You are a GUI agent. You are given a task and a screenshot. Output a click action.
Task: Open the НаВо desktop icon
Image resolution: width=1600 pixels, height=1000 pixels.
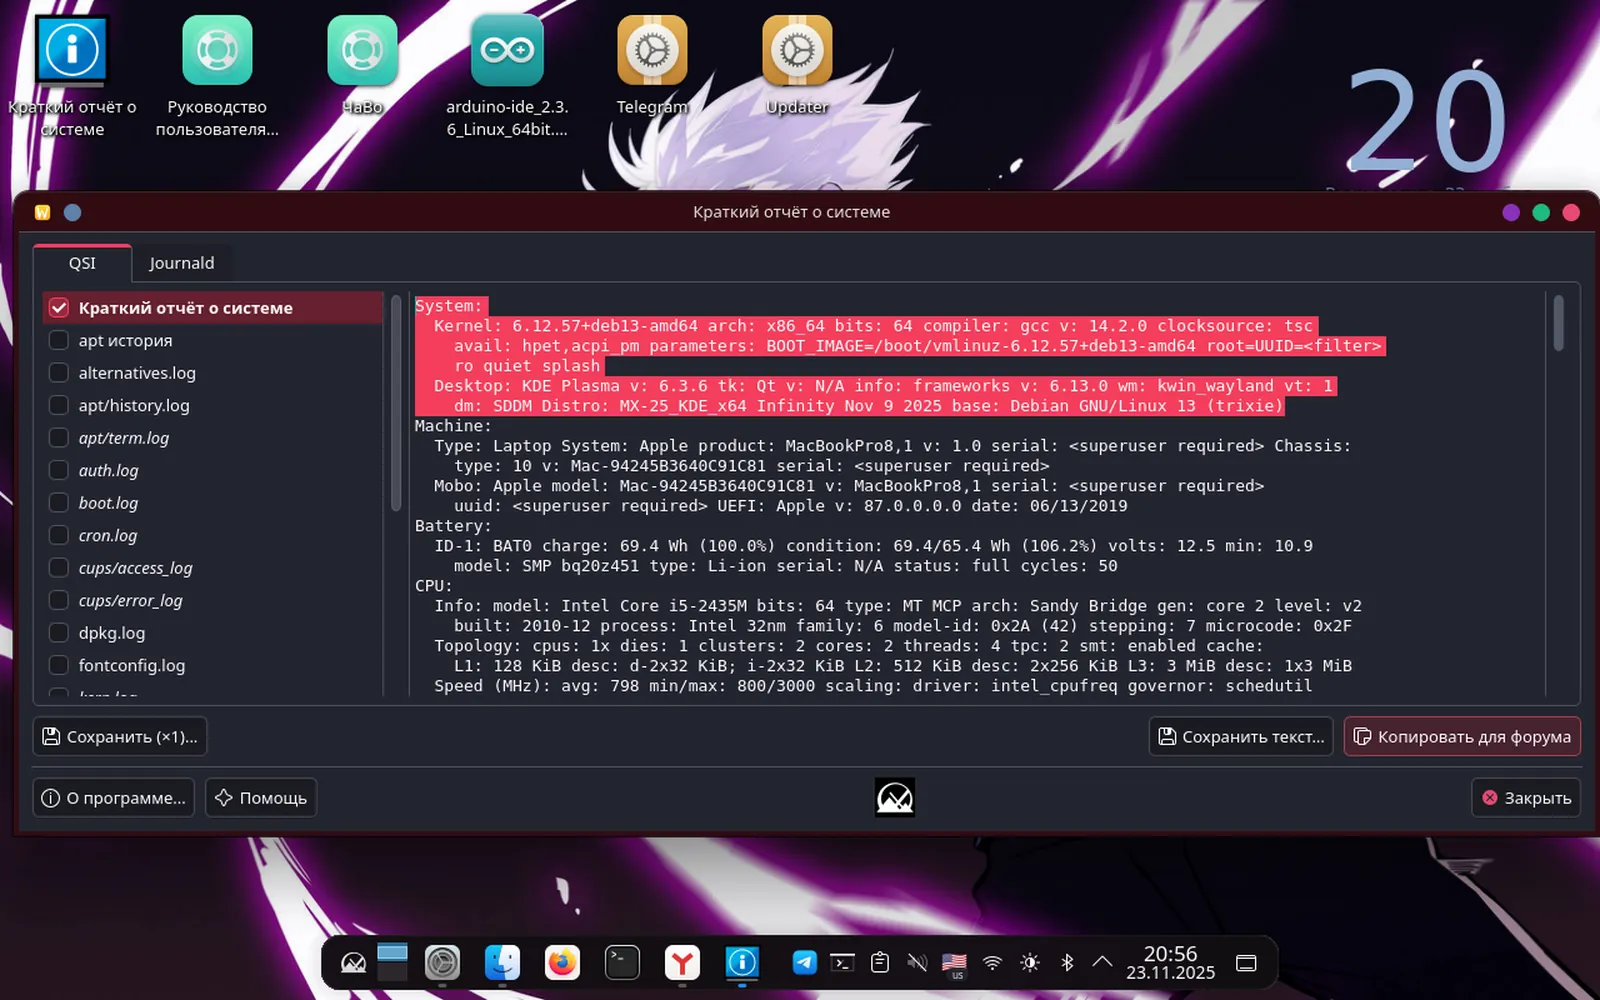[362, 66]
